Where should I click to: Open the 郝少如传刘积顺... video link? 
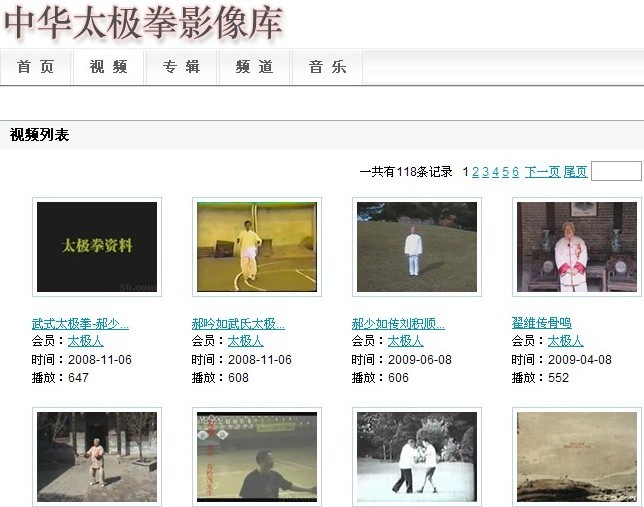398,324
